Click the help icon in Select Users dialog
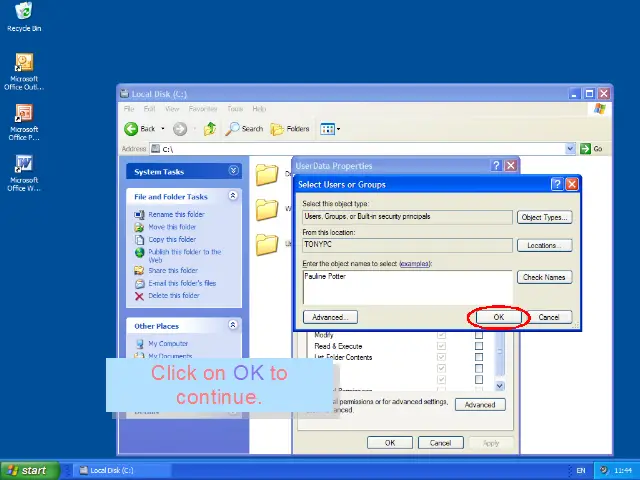Image resolution: width=640 pixels, height=480 pixels. pyautogui.click(x=557, y=184)
